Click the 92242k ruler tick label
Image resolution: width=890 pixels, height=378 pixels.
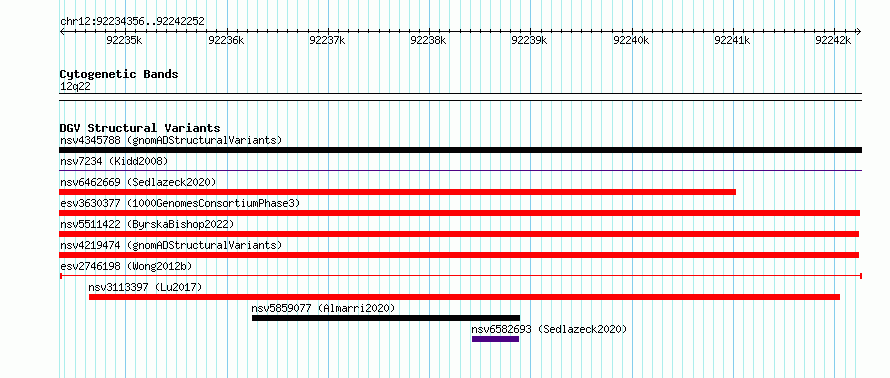[833, 40]
